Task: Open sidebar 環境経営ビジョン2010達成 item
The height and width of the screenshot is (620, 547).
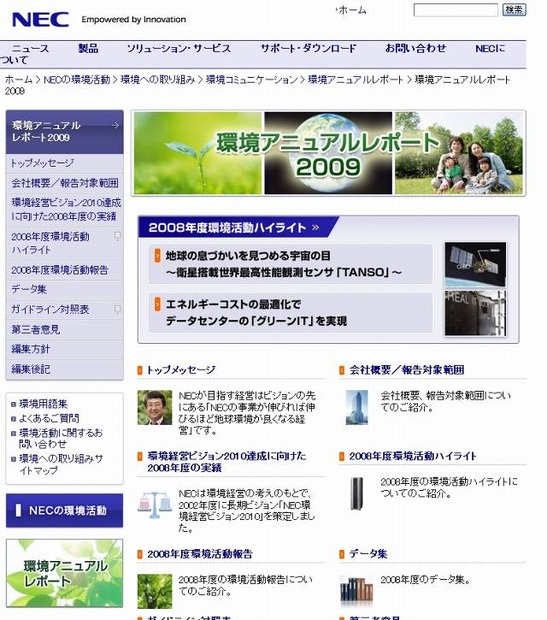Action: 64,209
